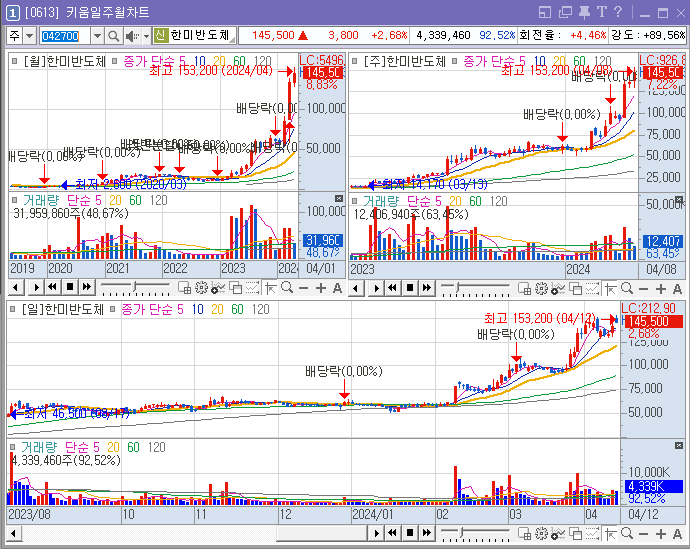Step monthly chart back with left arrow

point(15,288)
